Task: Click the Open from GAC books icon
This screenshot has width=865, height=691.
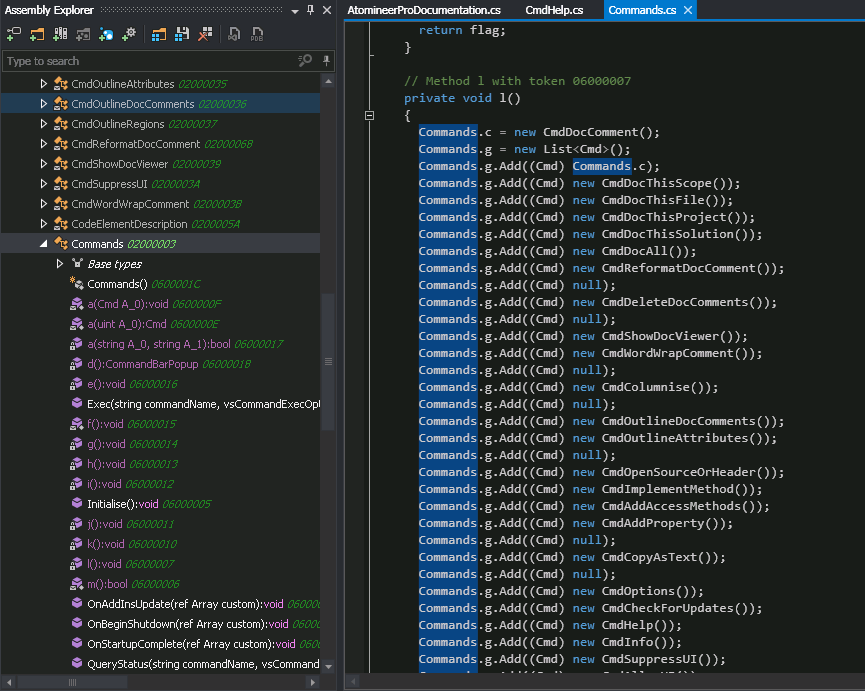Action: point(60,34)
